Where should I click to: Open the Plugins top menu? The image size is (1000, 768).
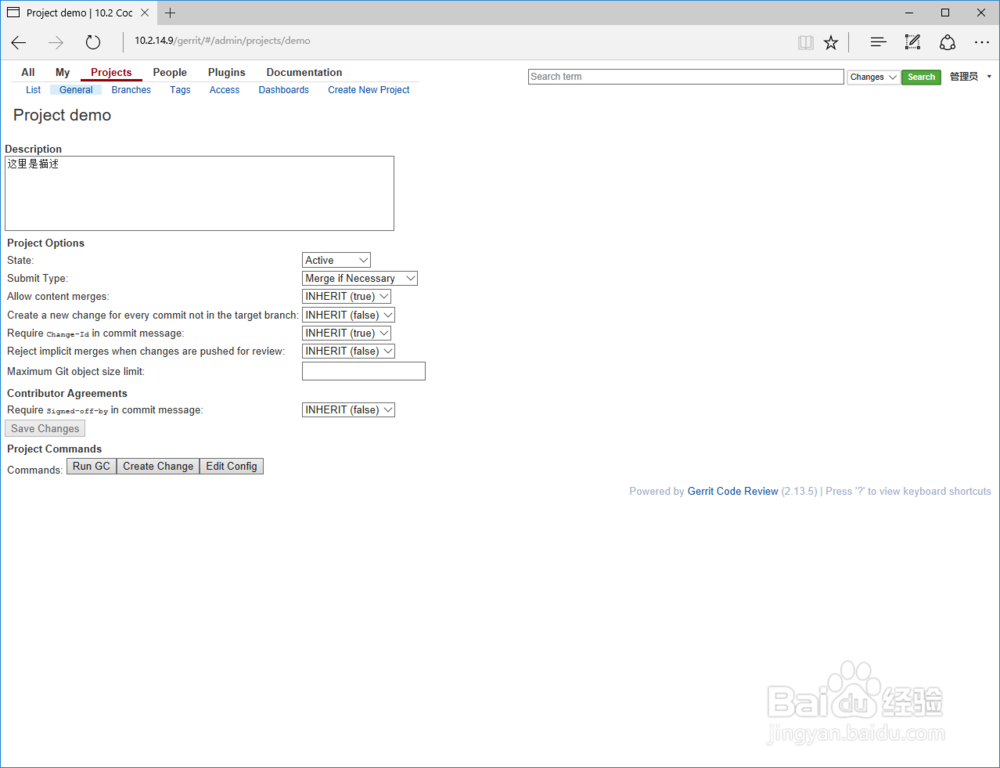[x=226, y=72]
